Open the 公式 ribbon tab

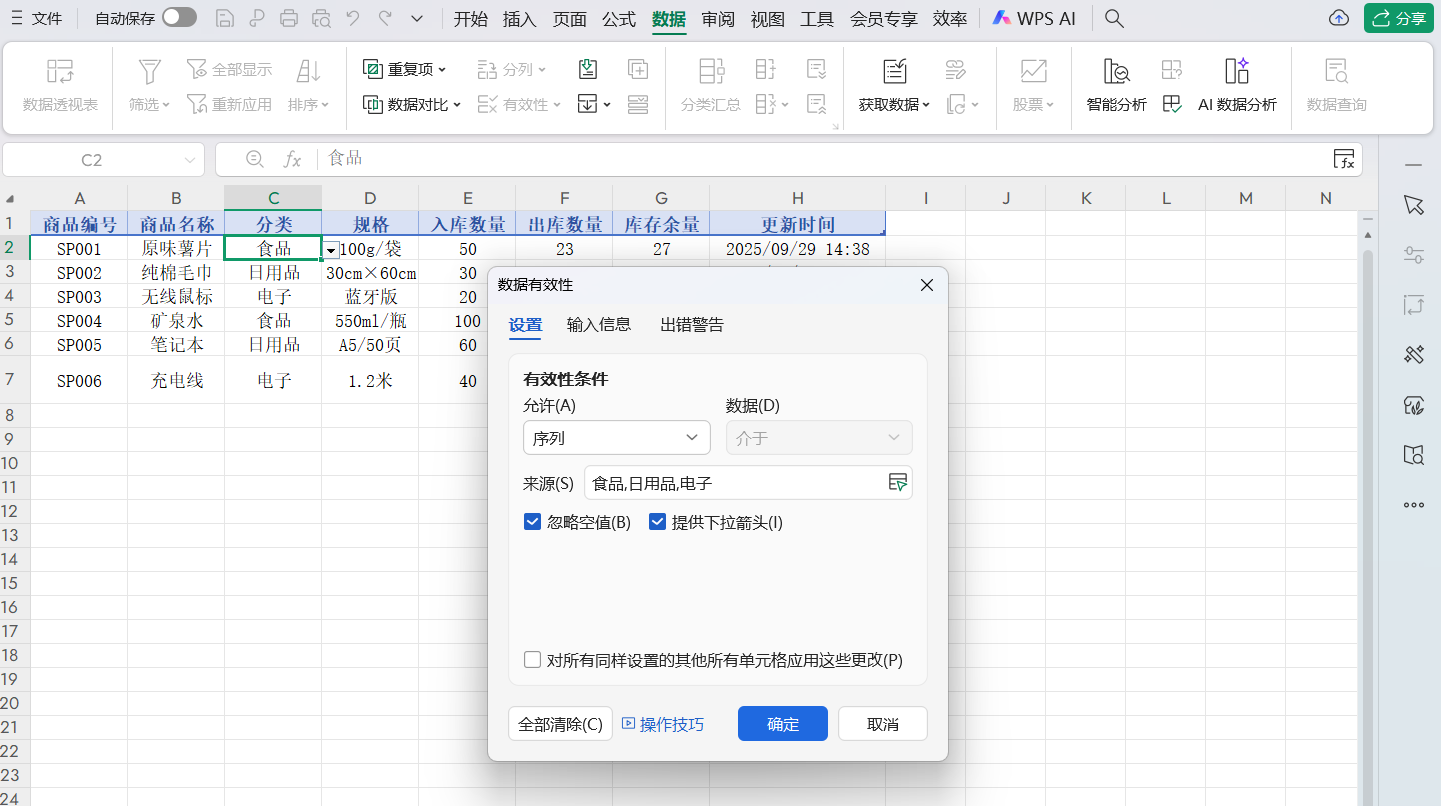tap(619, 19)
